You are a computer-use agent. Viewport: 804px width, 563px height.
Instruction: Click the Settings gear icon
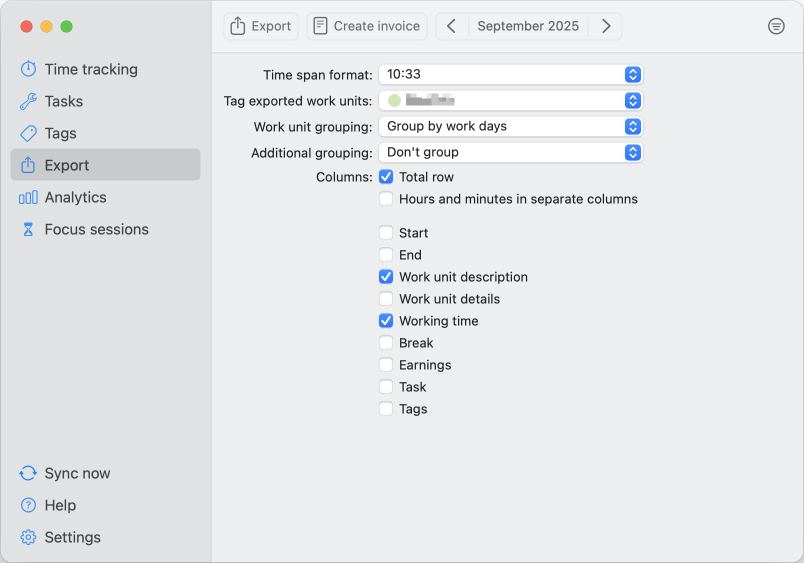pyautogui.click(x=28, y=537)
